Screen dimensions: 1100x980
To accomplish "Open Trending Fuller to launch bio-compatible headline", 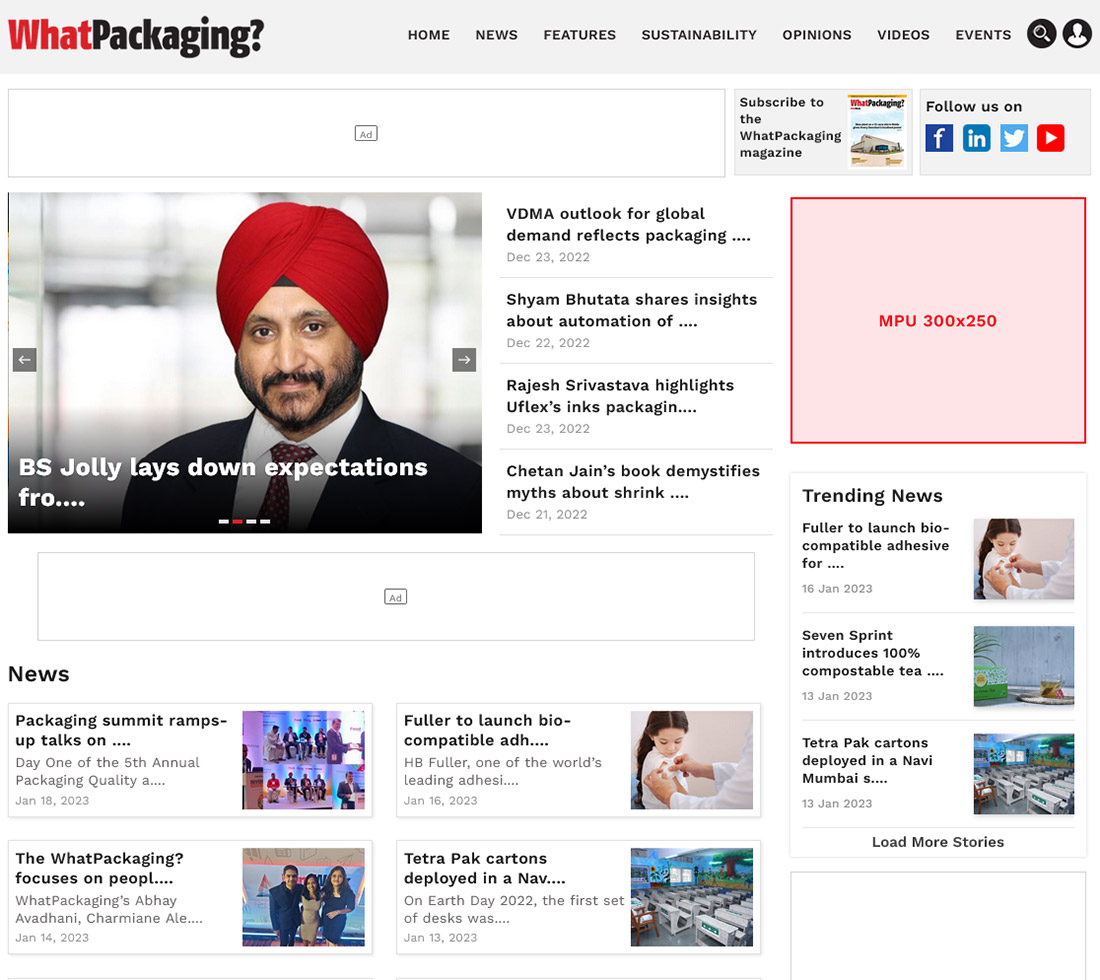I will 876,546.
